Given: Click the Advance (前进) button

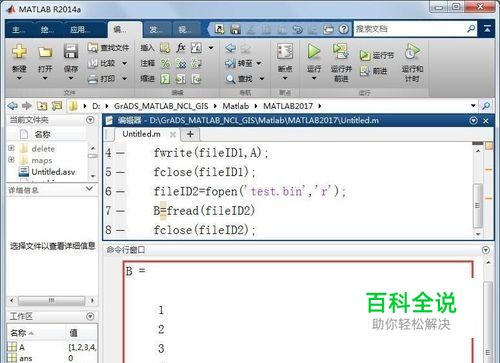Looking at the screenshot, I should (x=373, y=71).
